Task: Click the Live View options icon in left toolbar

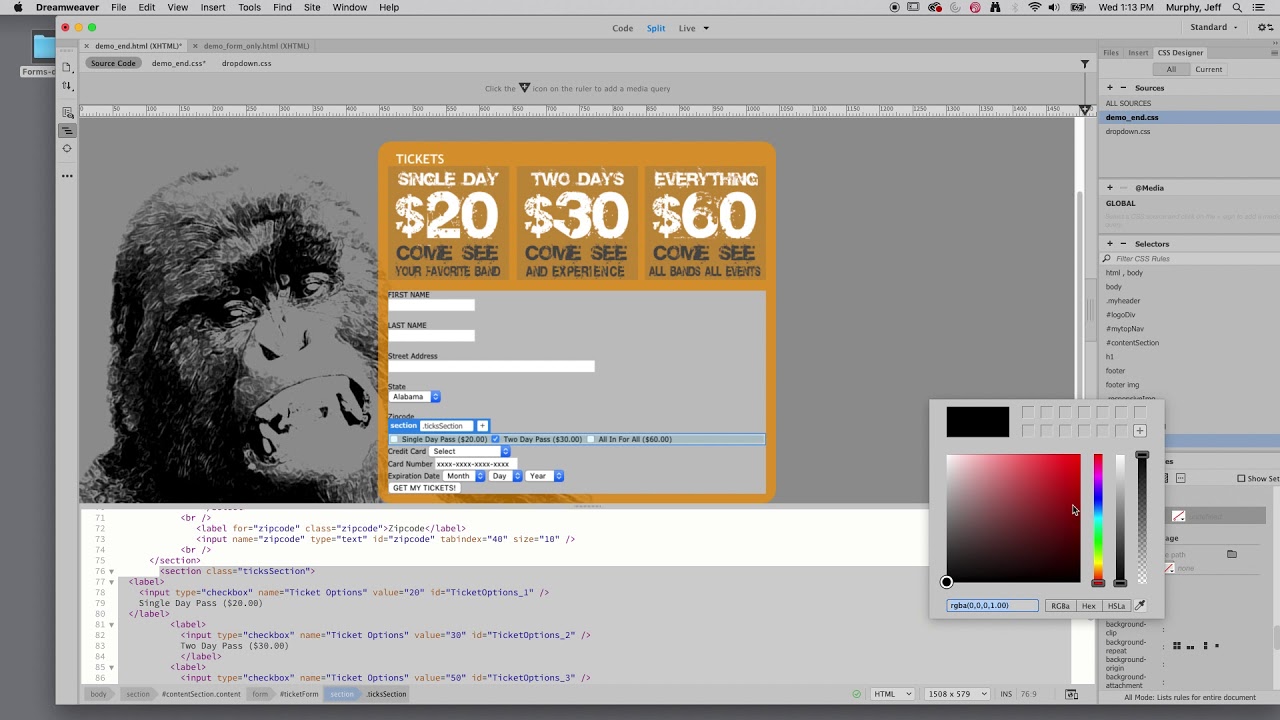Action: 67,112
